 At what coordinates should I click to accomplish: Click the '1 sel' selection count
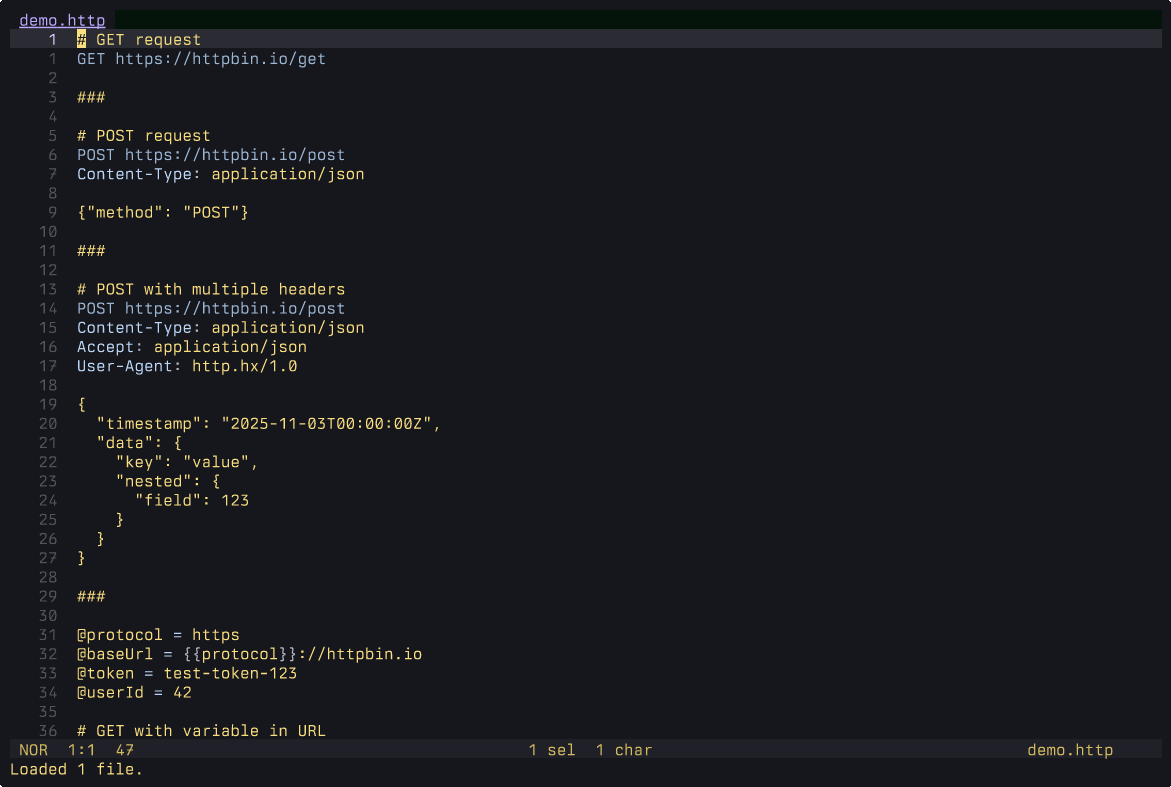(x=552, y=750)
